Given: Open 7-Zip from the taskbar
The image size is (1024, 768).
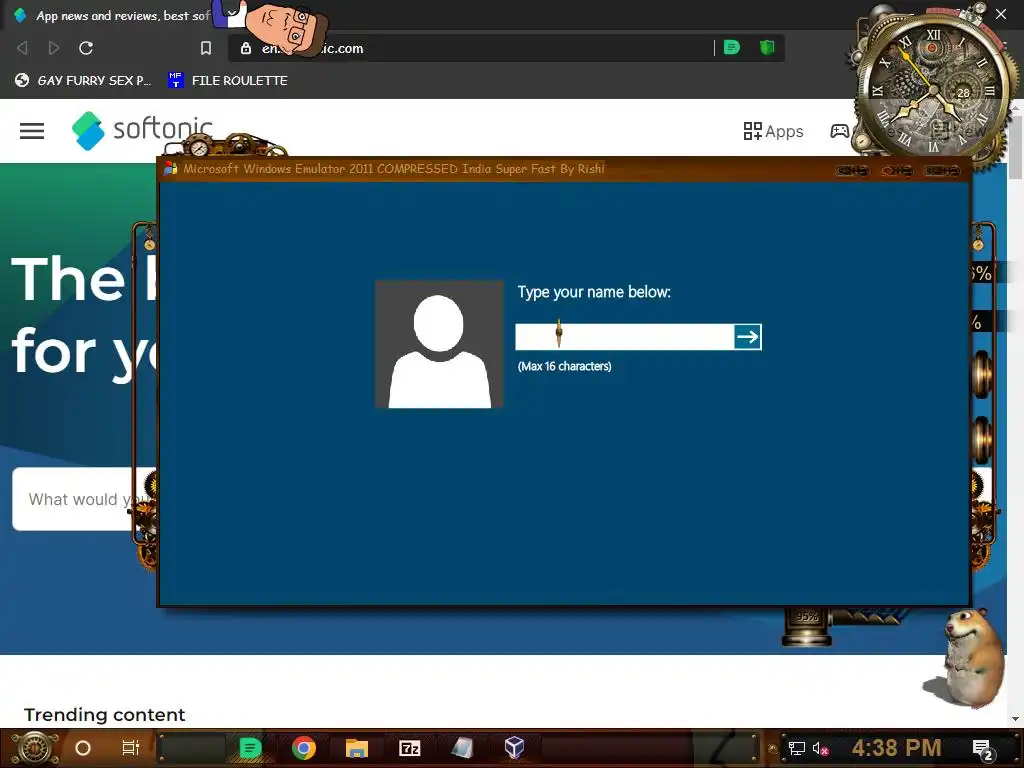Looking at the screenshot, I should pyautogui.click(x=409, y=748).
